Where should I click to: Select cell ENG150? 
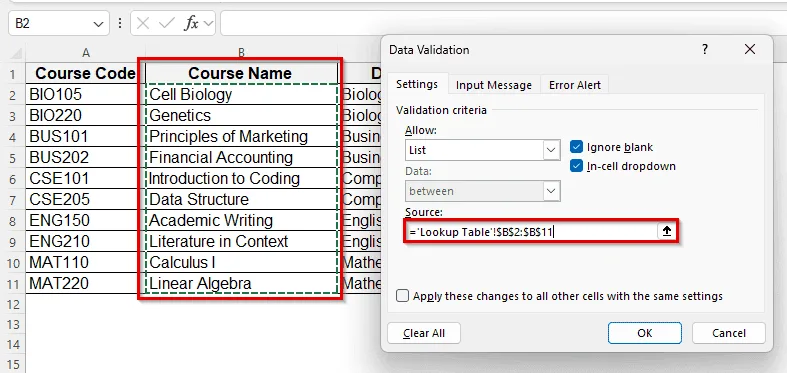(85, 220)
